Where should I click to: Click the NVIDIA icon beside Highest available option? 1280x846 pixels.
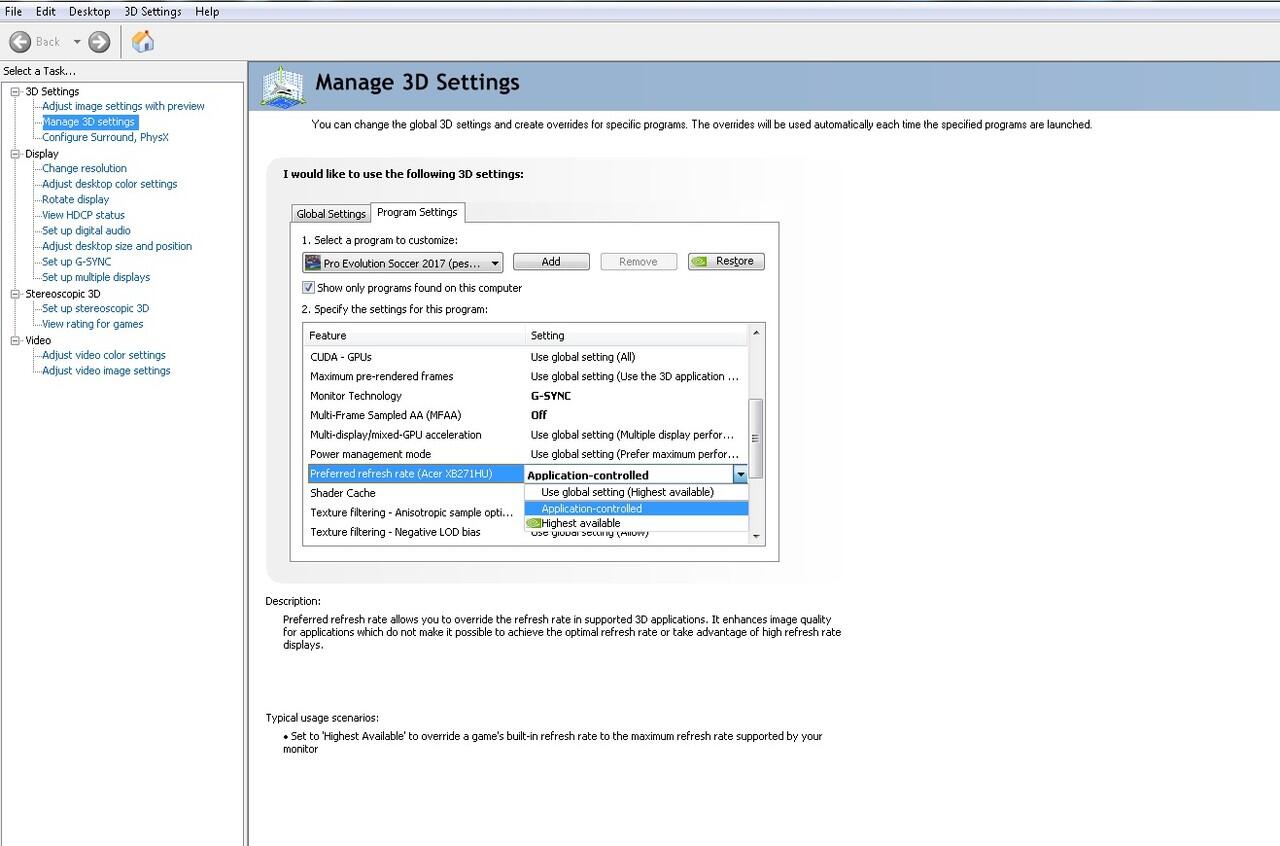pos(533,523)
